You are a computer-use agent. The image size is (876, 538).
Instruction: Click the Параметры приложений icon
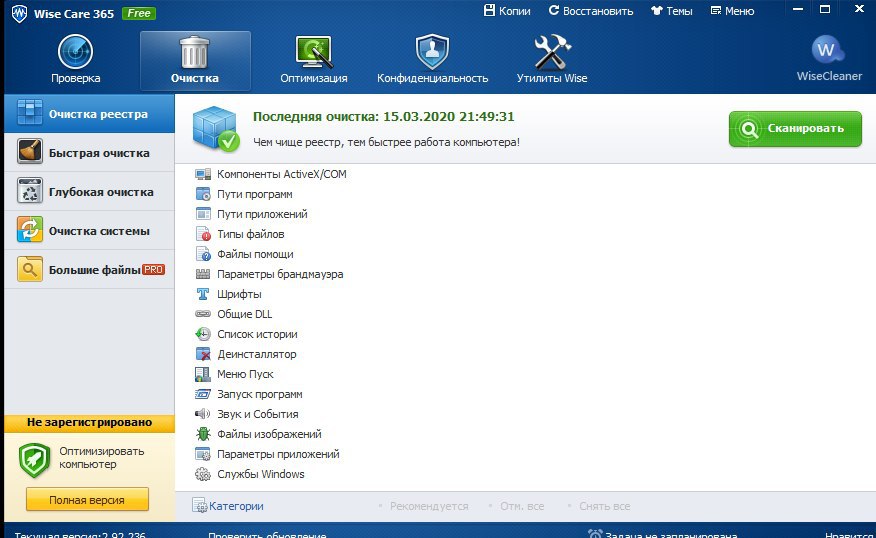click(203, 454)
